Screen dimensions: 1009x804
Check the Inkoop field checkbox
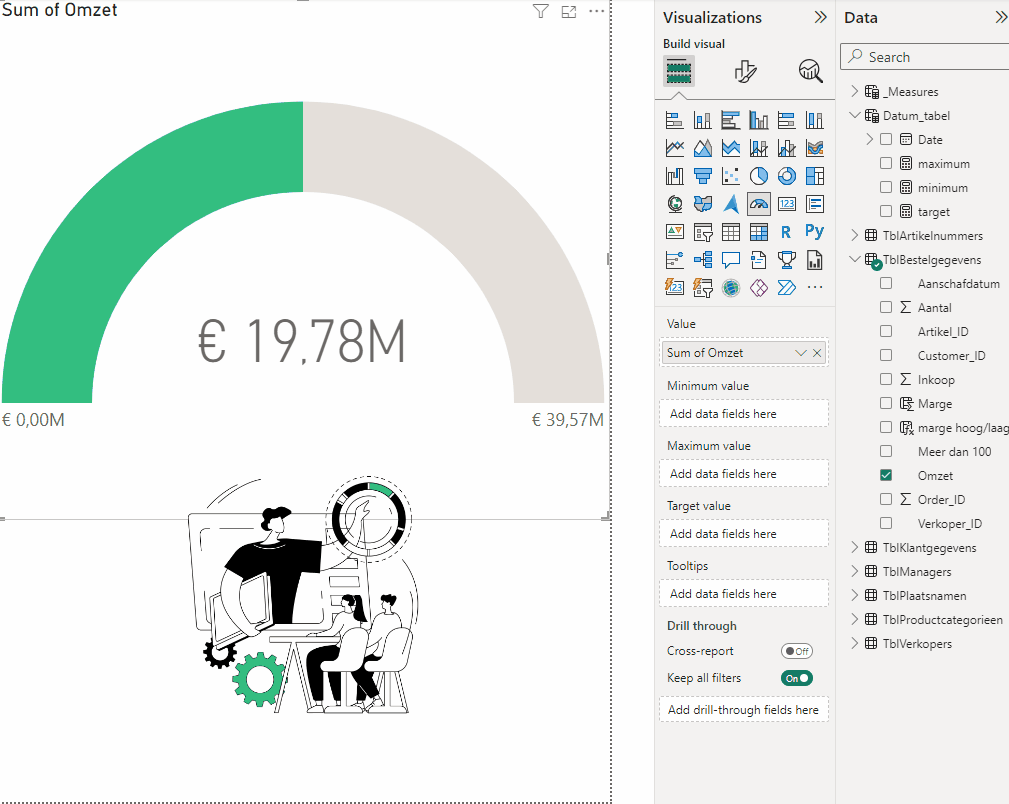[x=886, y=379]
